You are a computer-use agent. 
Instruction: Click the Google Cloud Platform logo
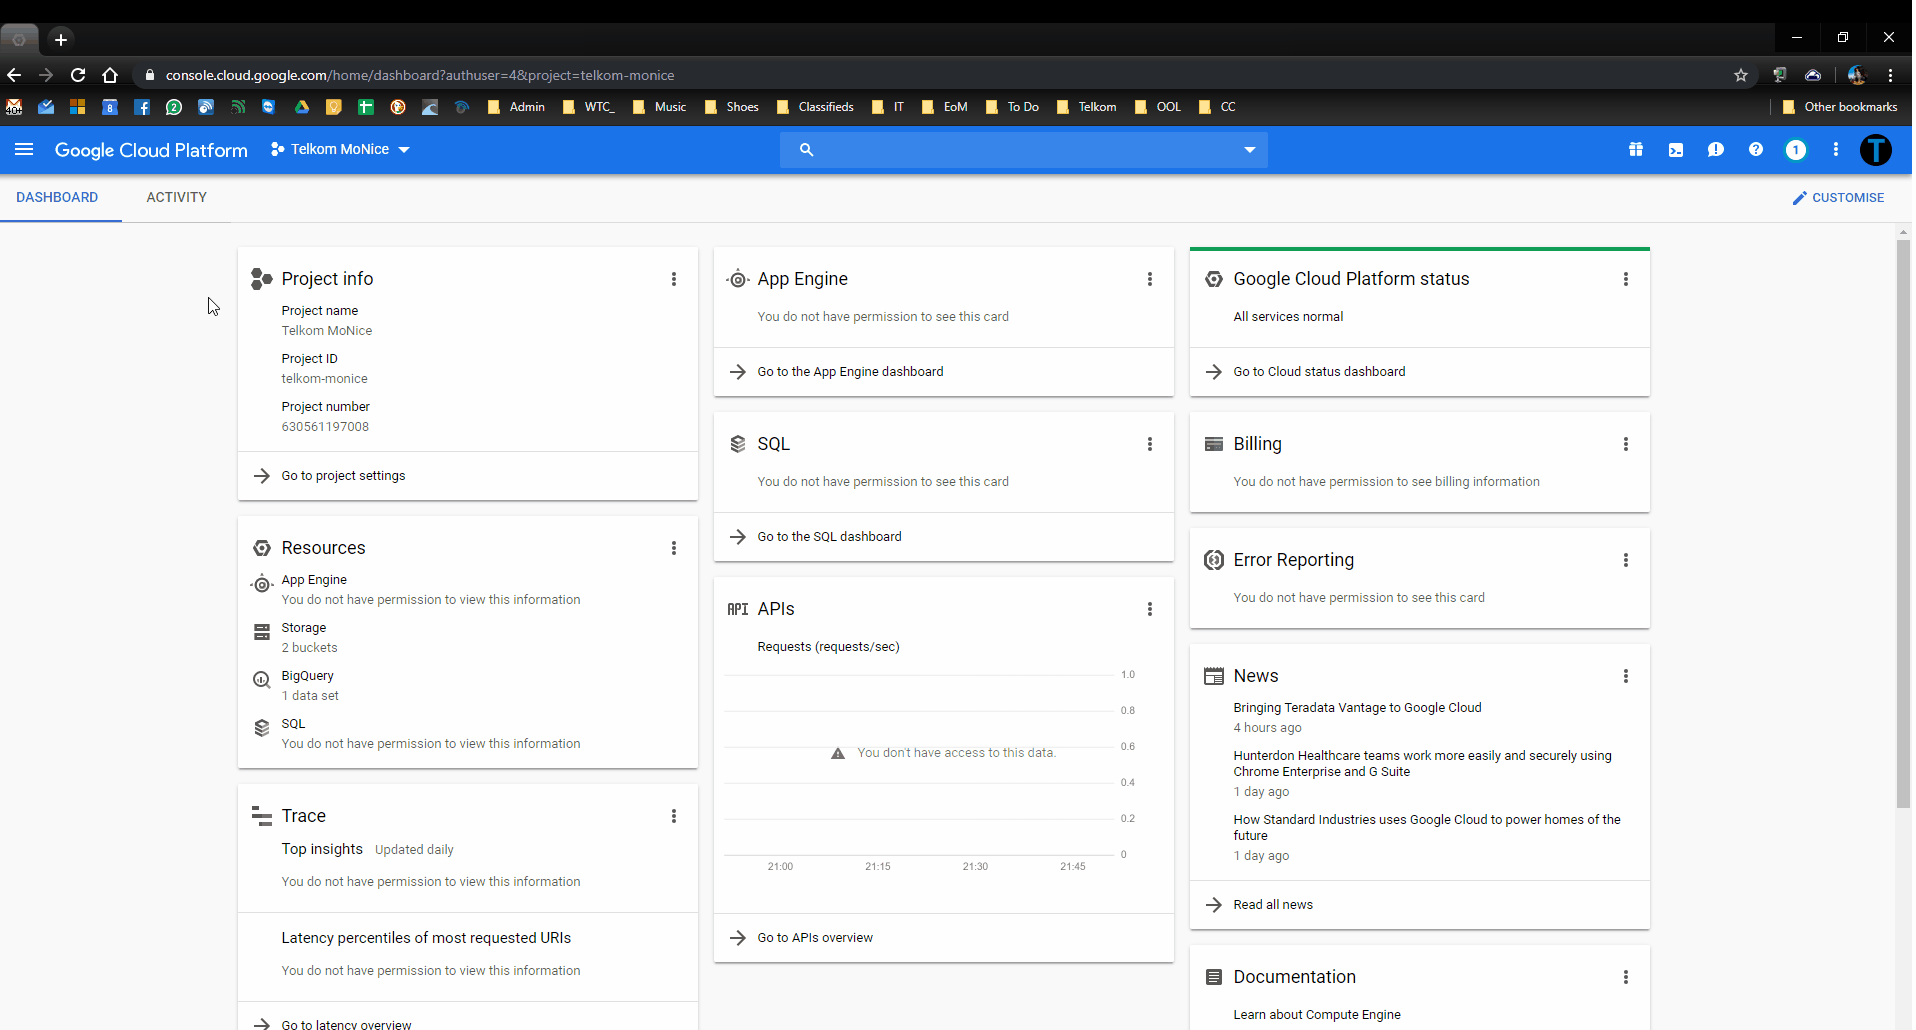coord(151,150)
